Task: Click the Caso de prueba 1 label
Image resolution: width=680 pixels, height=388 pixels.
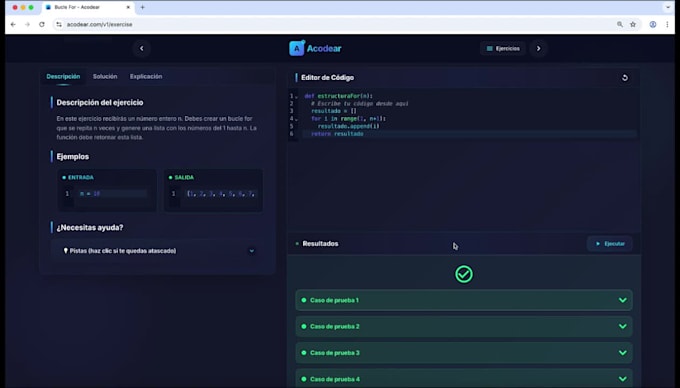Action: pos(334,300)
